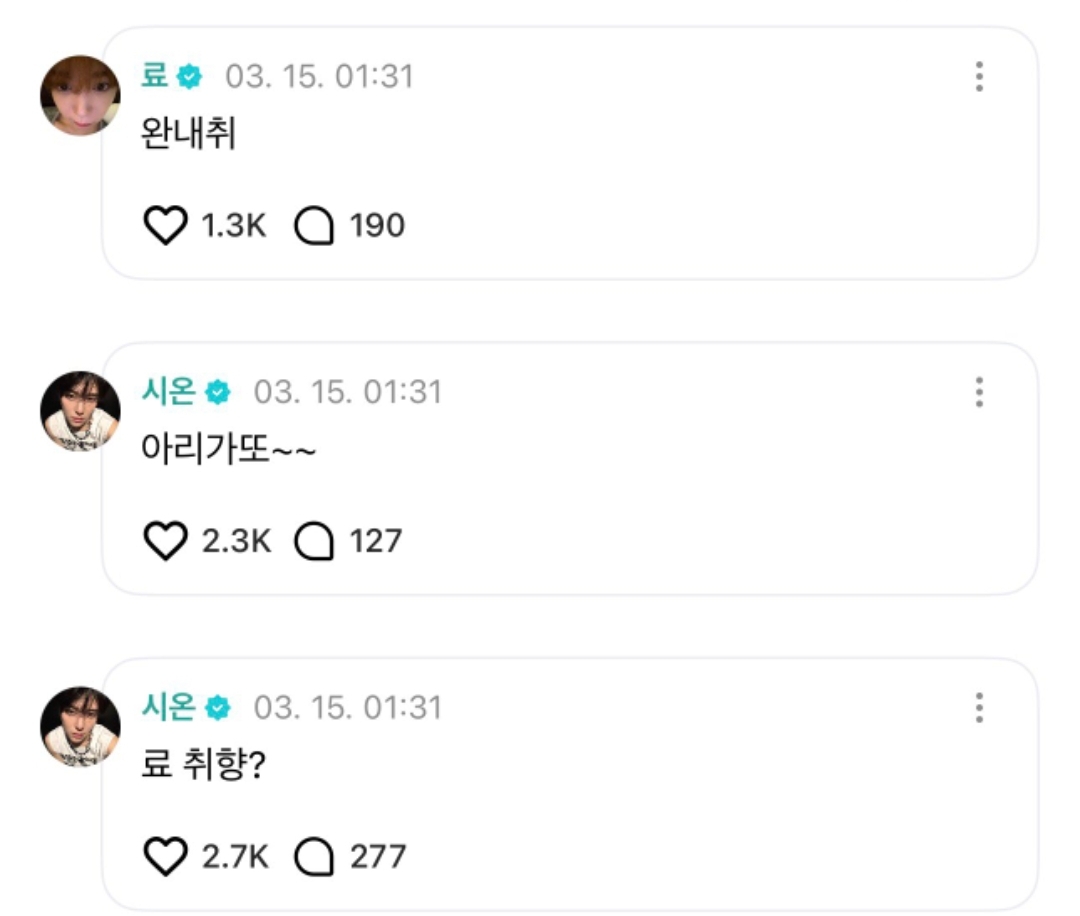Click the comment bubble on the "아리가또~~" post

(x=313, y=542)
